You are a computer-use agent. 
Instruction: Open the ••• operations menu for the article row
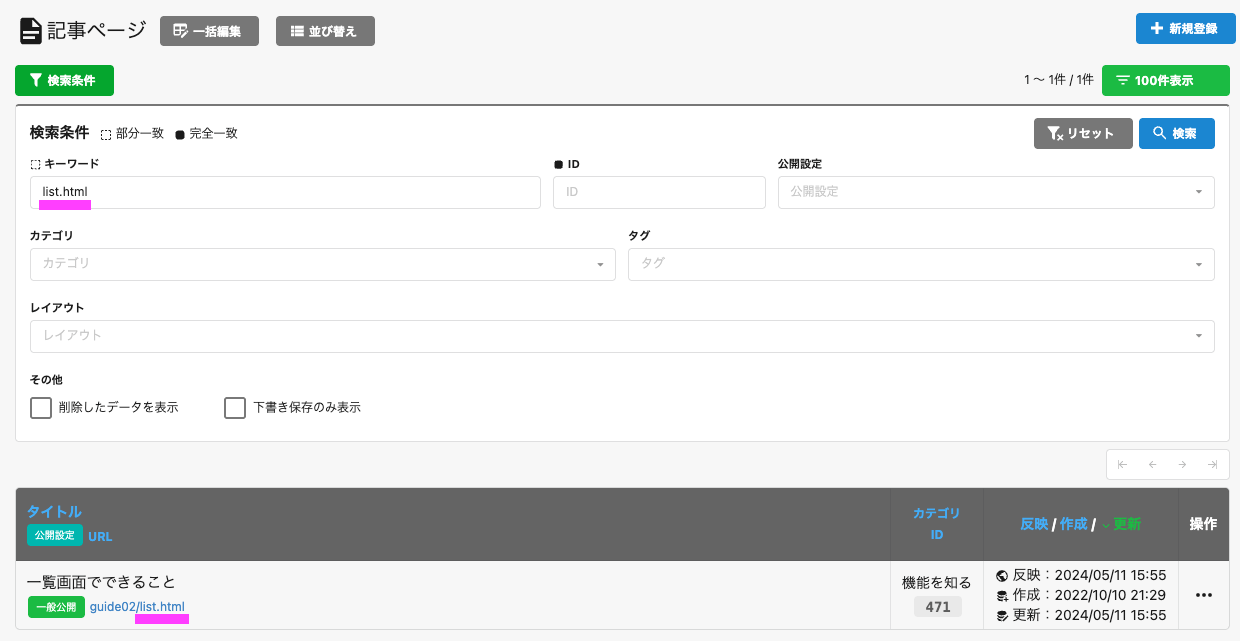[x=1204, y=595]
